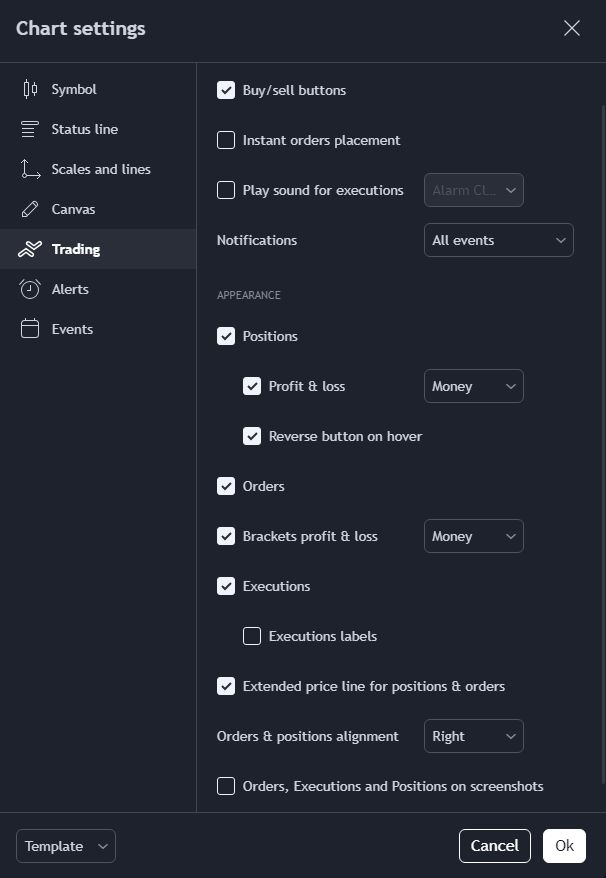The image size is (606, 878).
Task: Click the Scales and lines axis icon
Action: (x=30, y=169)
